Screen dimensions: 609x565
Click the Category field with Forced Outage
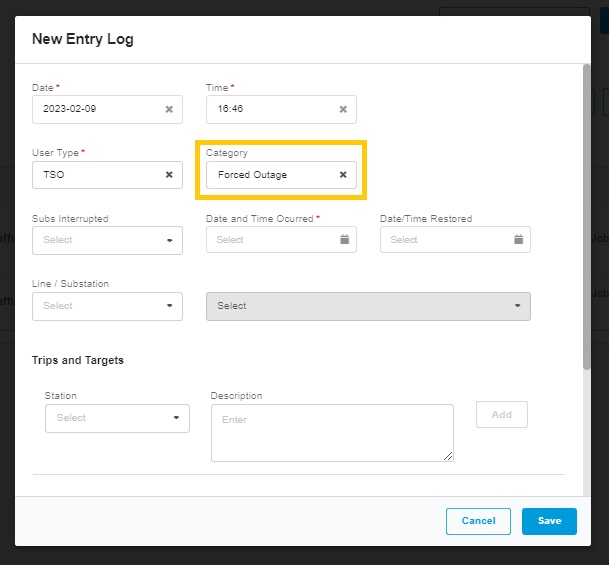click(268, 175)
